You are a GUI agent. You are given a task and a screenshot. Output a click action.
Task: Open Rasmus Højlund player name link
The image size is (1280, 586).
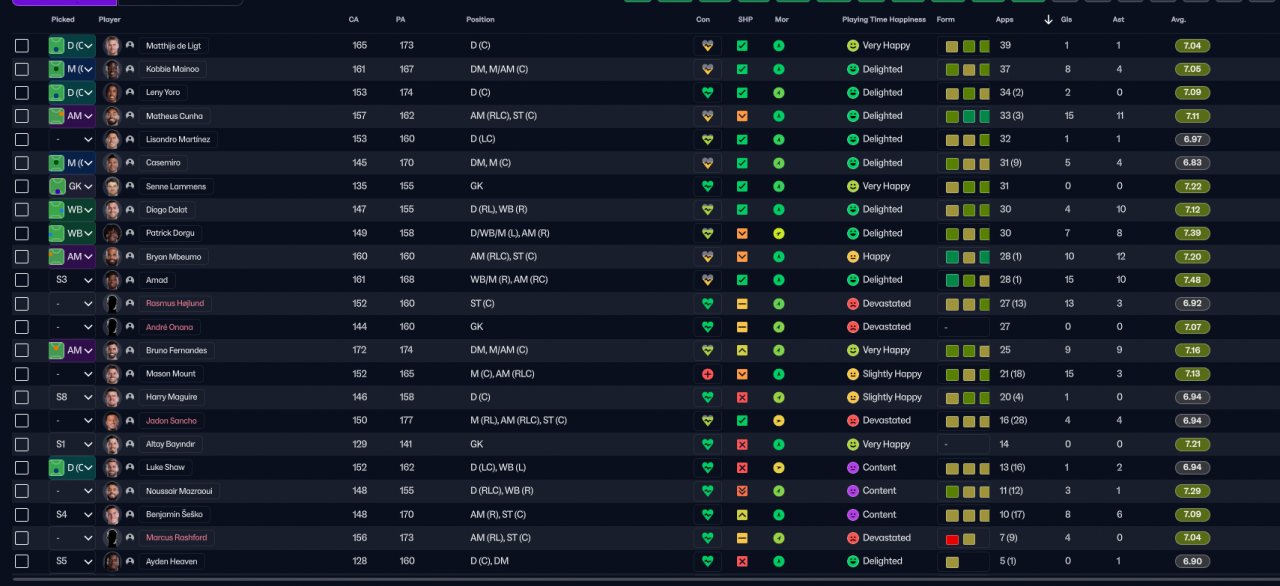coord(176,303)
